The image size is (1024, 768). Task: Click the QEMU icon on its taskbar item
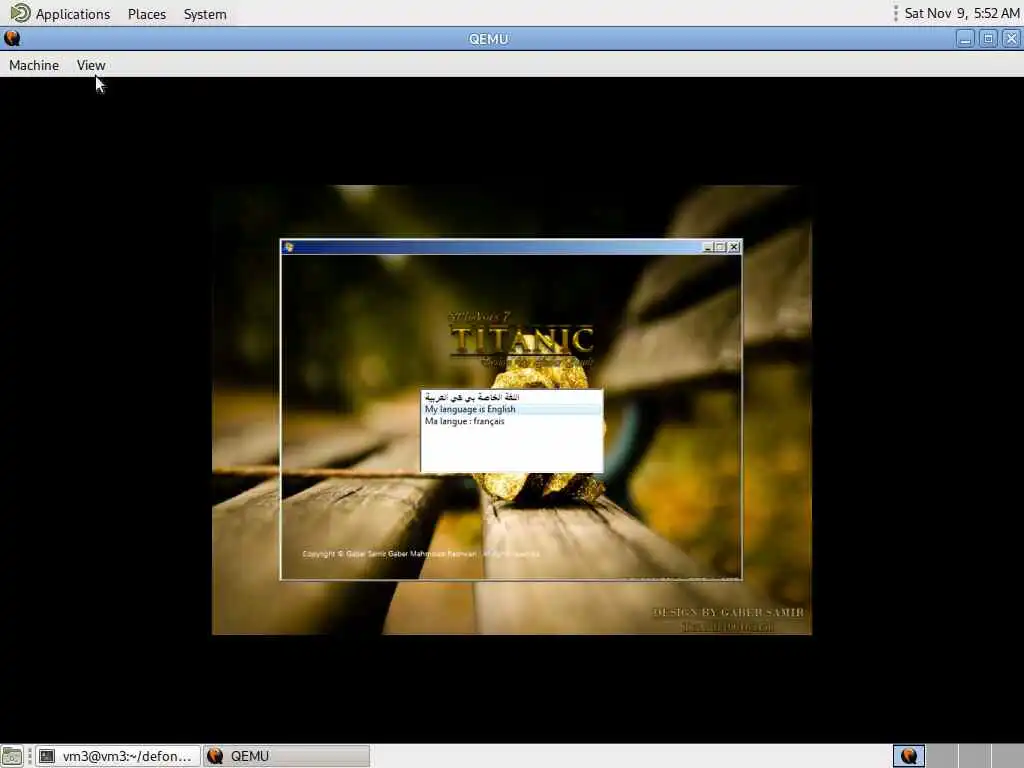point(215,756)
